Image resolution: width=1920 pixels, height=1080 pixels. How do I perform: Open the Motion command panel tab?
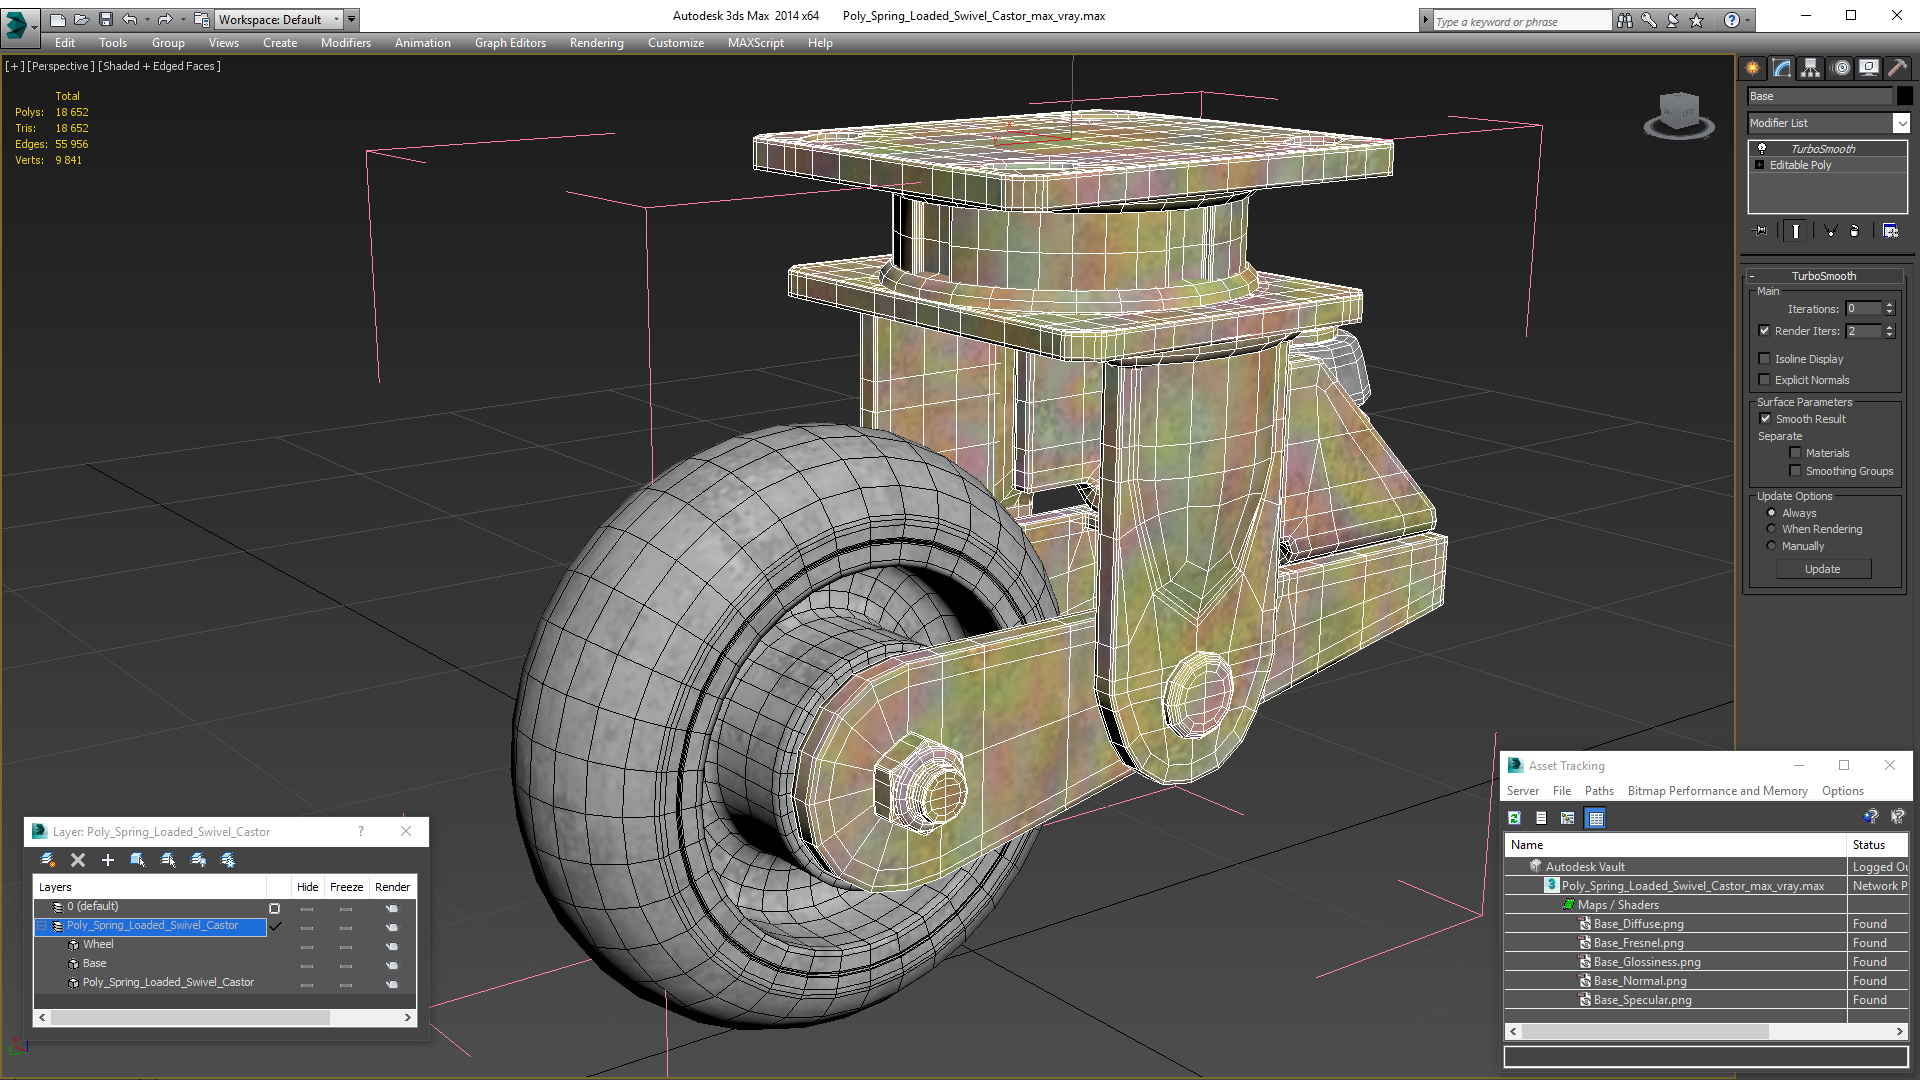tap(1841, 68)
